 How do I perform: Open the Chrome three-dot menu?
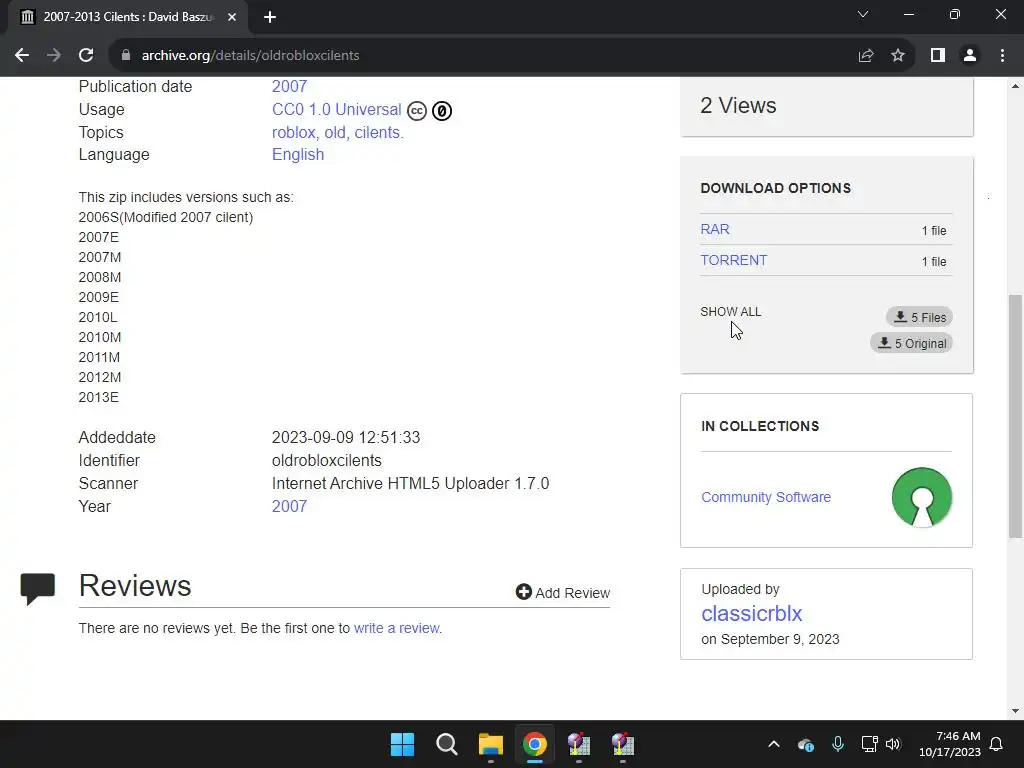tap(1002, 56)
